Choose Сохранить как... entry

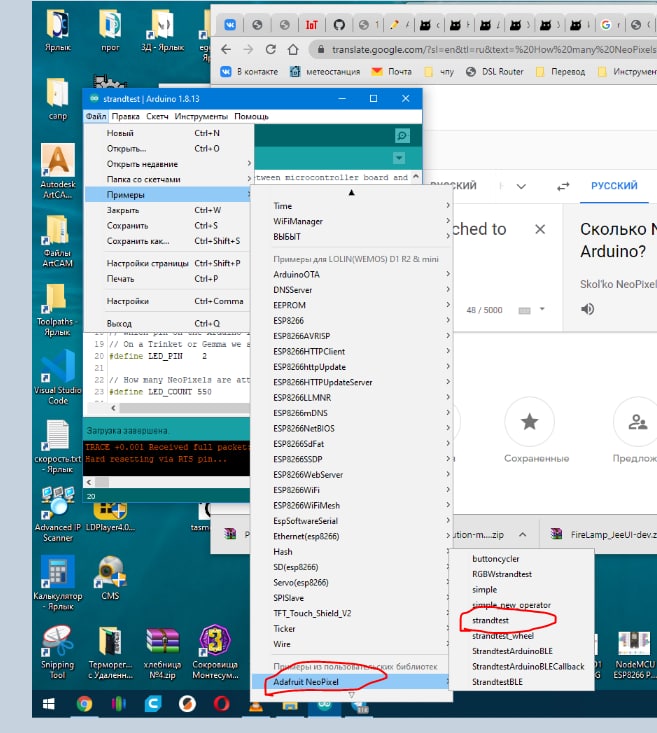coord(168,241)
